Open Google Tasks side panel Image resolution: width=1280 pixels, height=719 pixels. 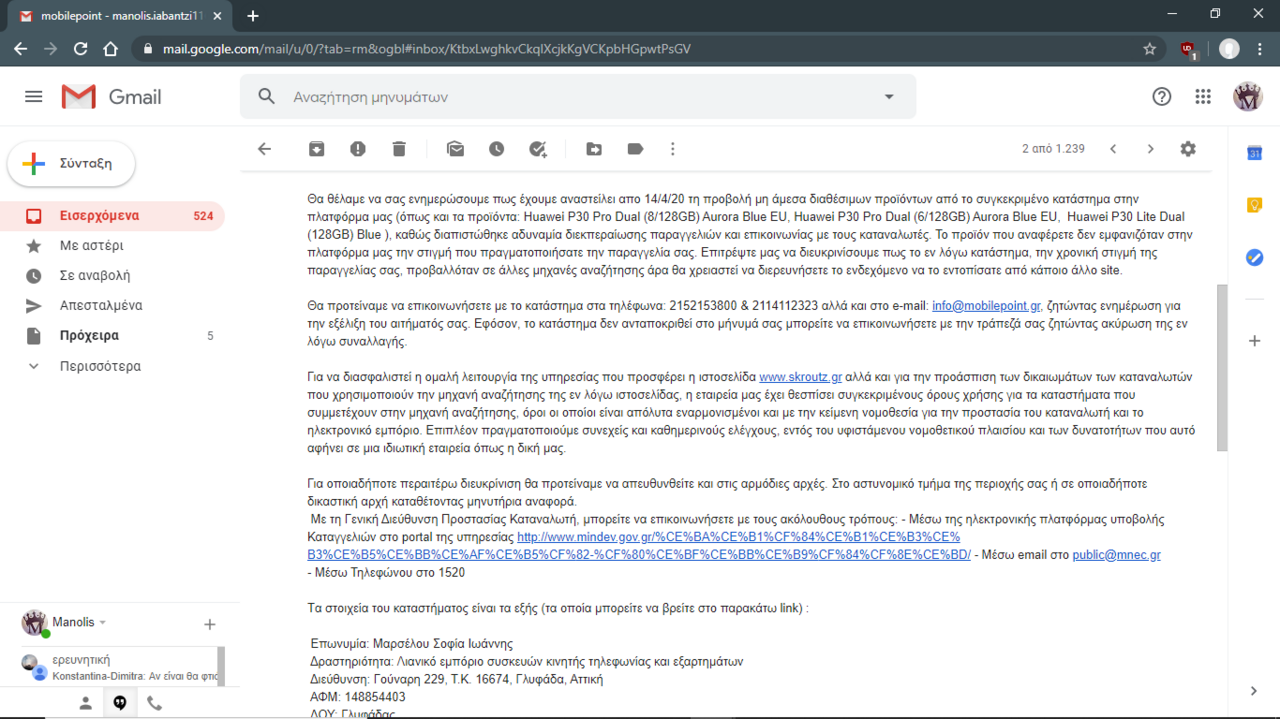1254,257
